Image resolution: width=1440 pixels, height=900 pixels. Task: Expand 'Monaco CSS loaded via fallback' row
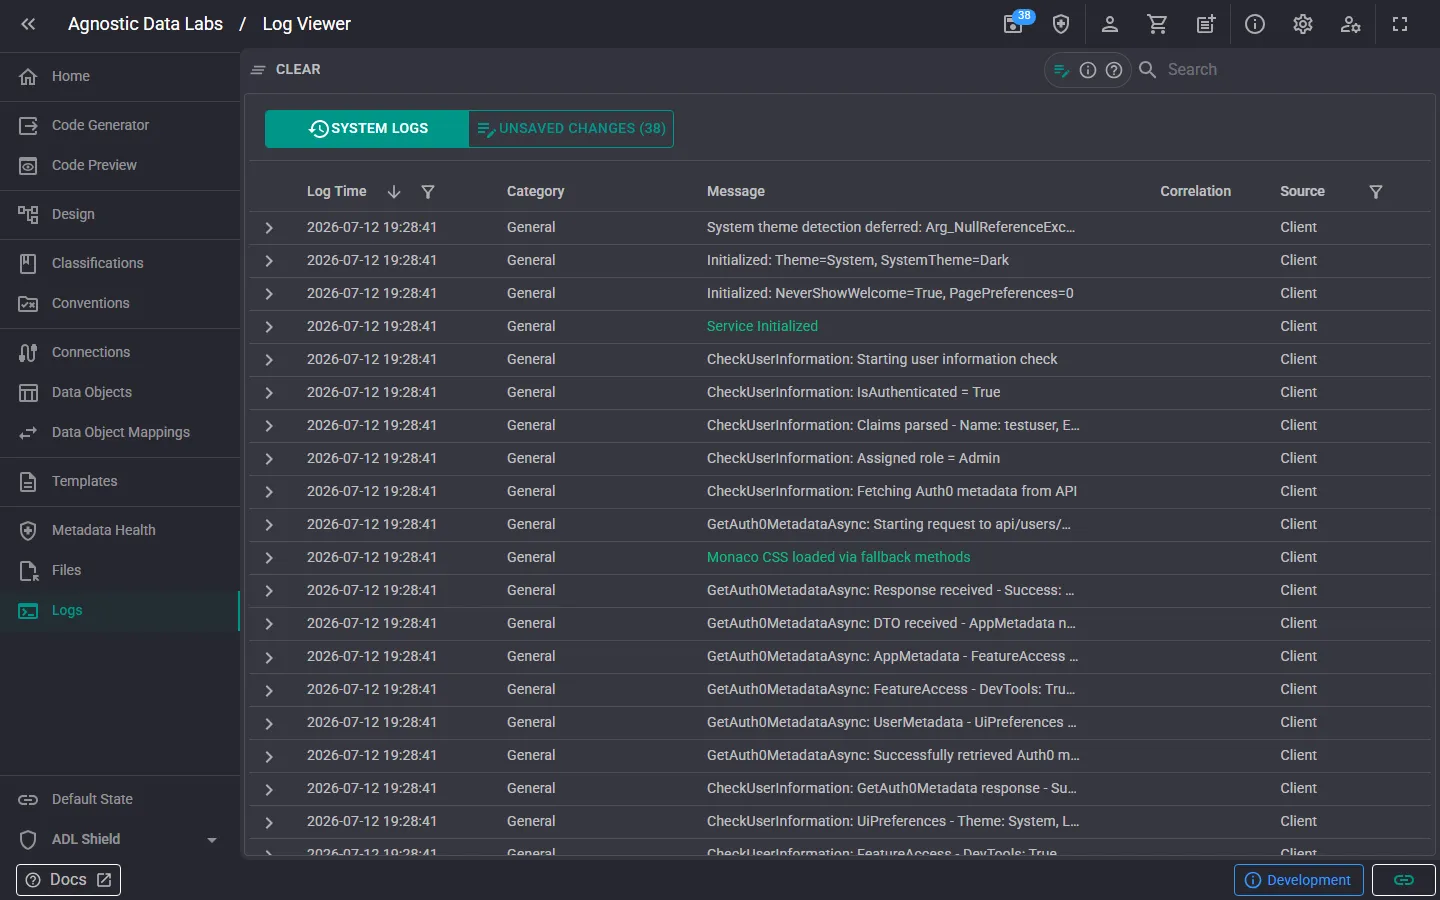point(269,558)
